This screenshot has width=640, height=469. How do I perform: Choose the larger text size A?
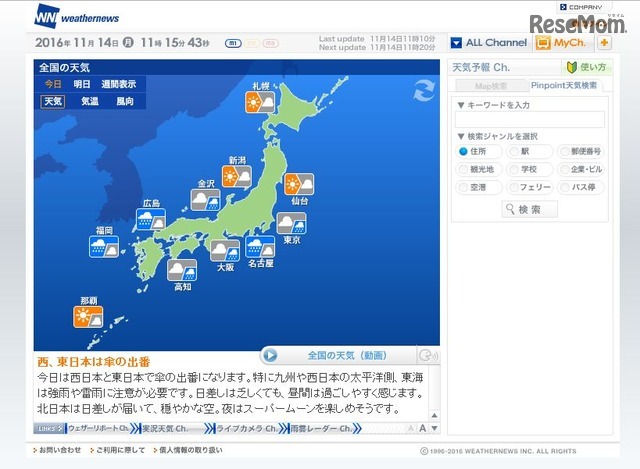pyautogui.click(x=423, y=428)
